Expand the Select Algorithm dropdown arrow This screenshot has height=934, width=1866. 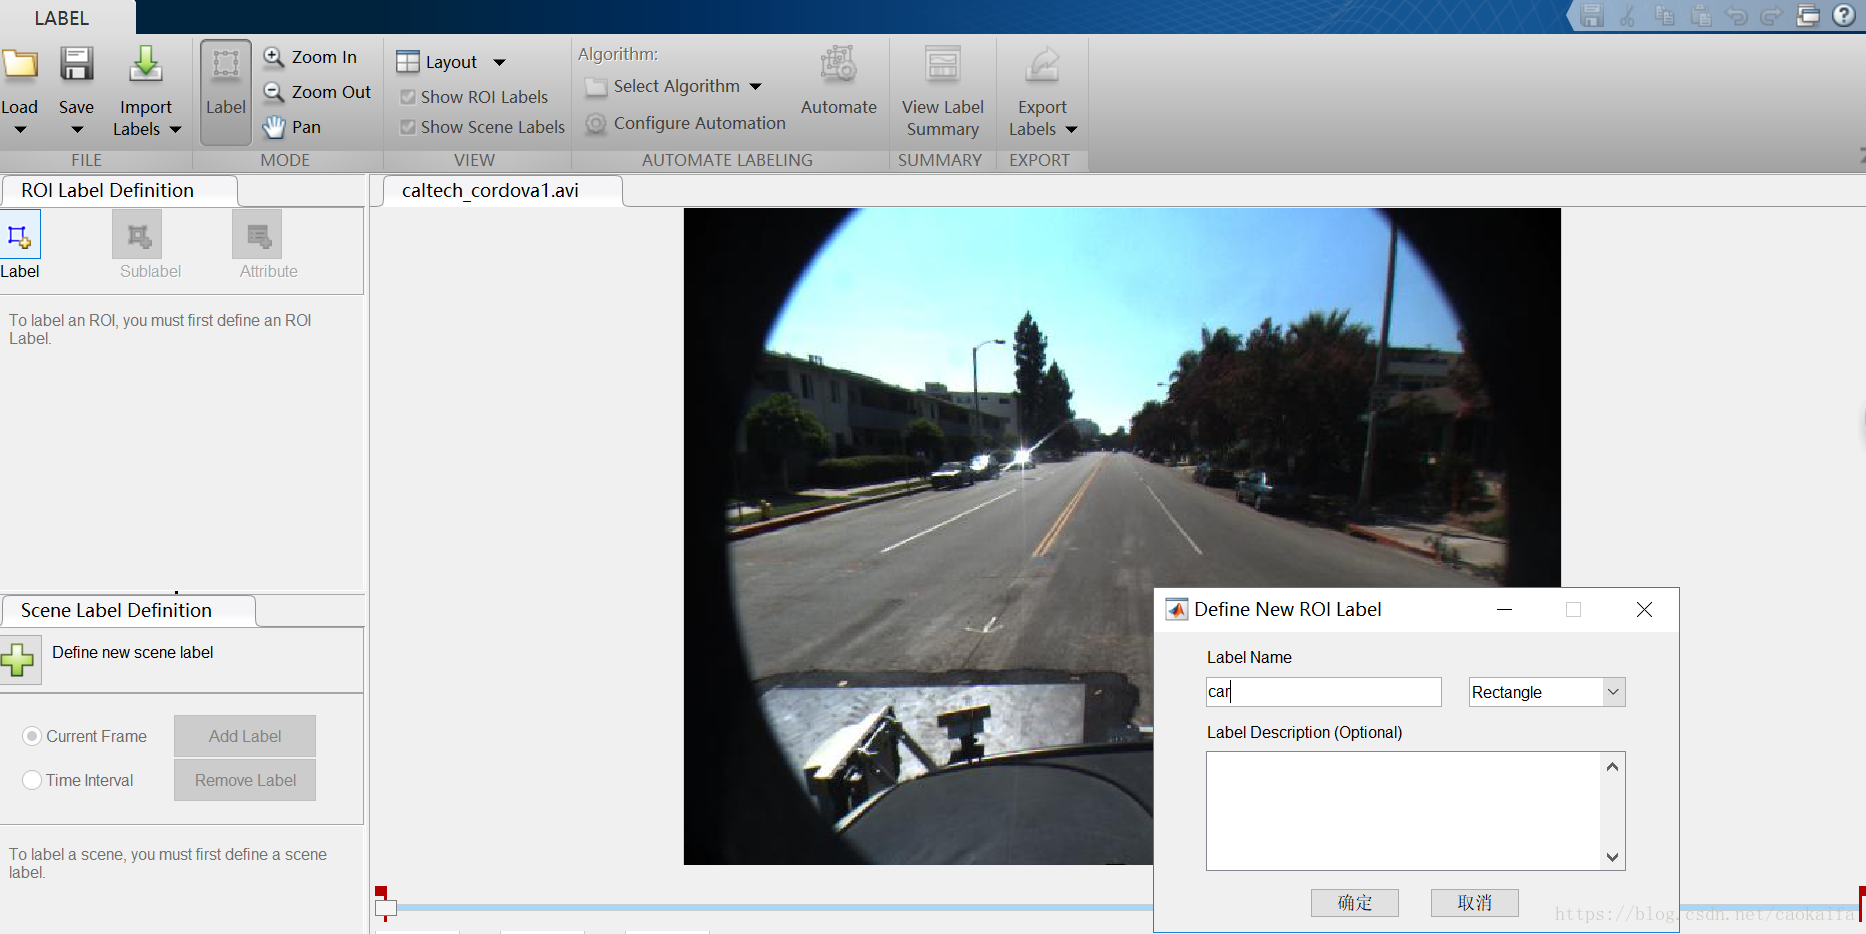(755, 87)
